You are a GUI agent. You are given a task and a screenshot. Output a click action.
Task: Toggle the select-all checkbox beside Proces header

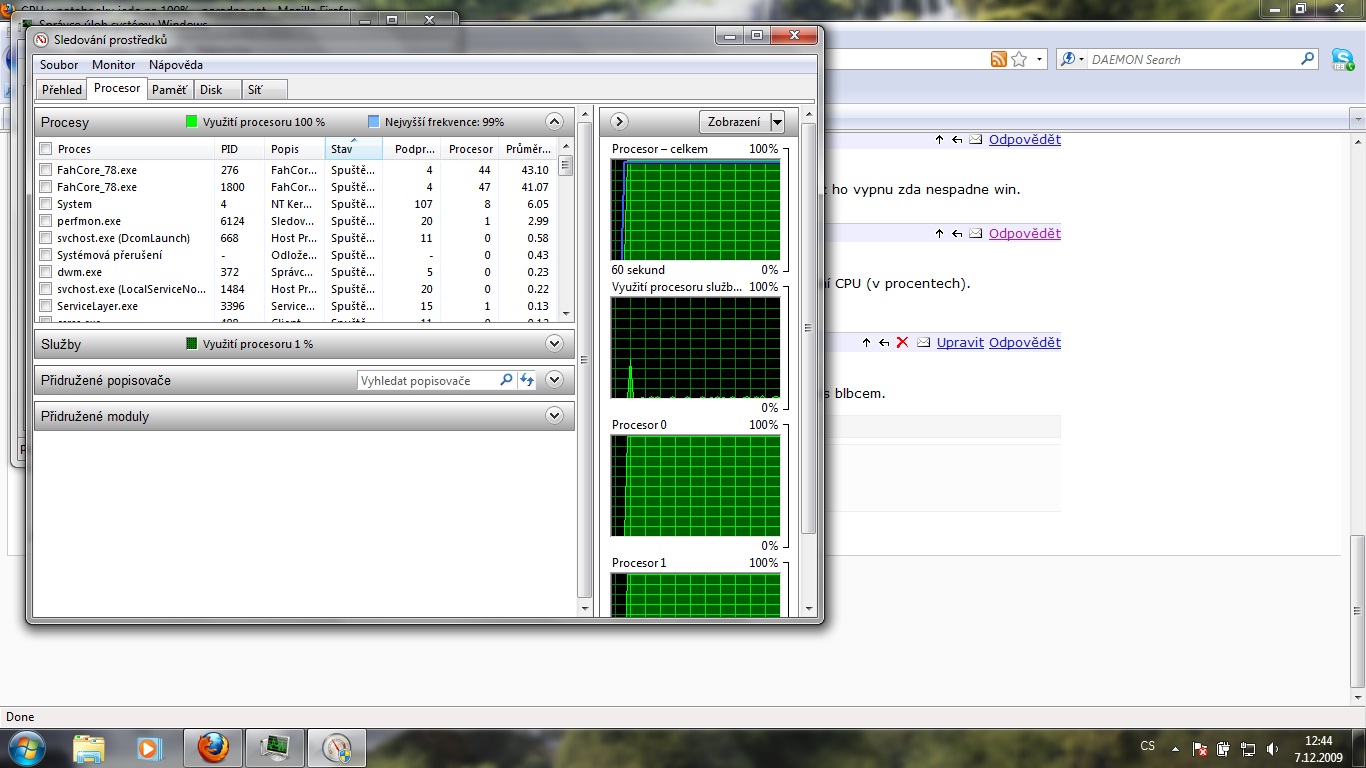45,149
